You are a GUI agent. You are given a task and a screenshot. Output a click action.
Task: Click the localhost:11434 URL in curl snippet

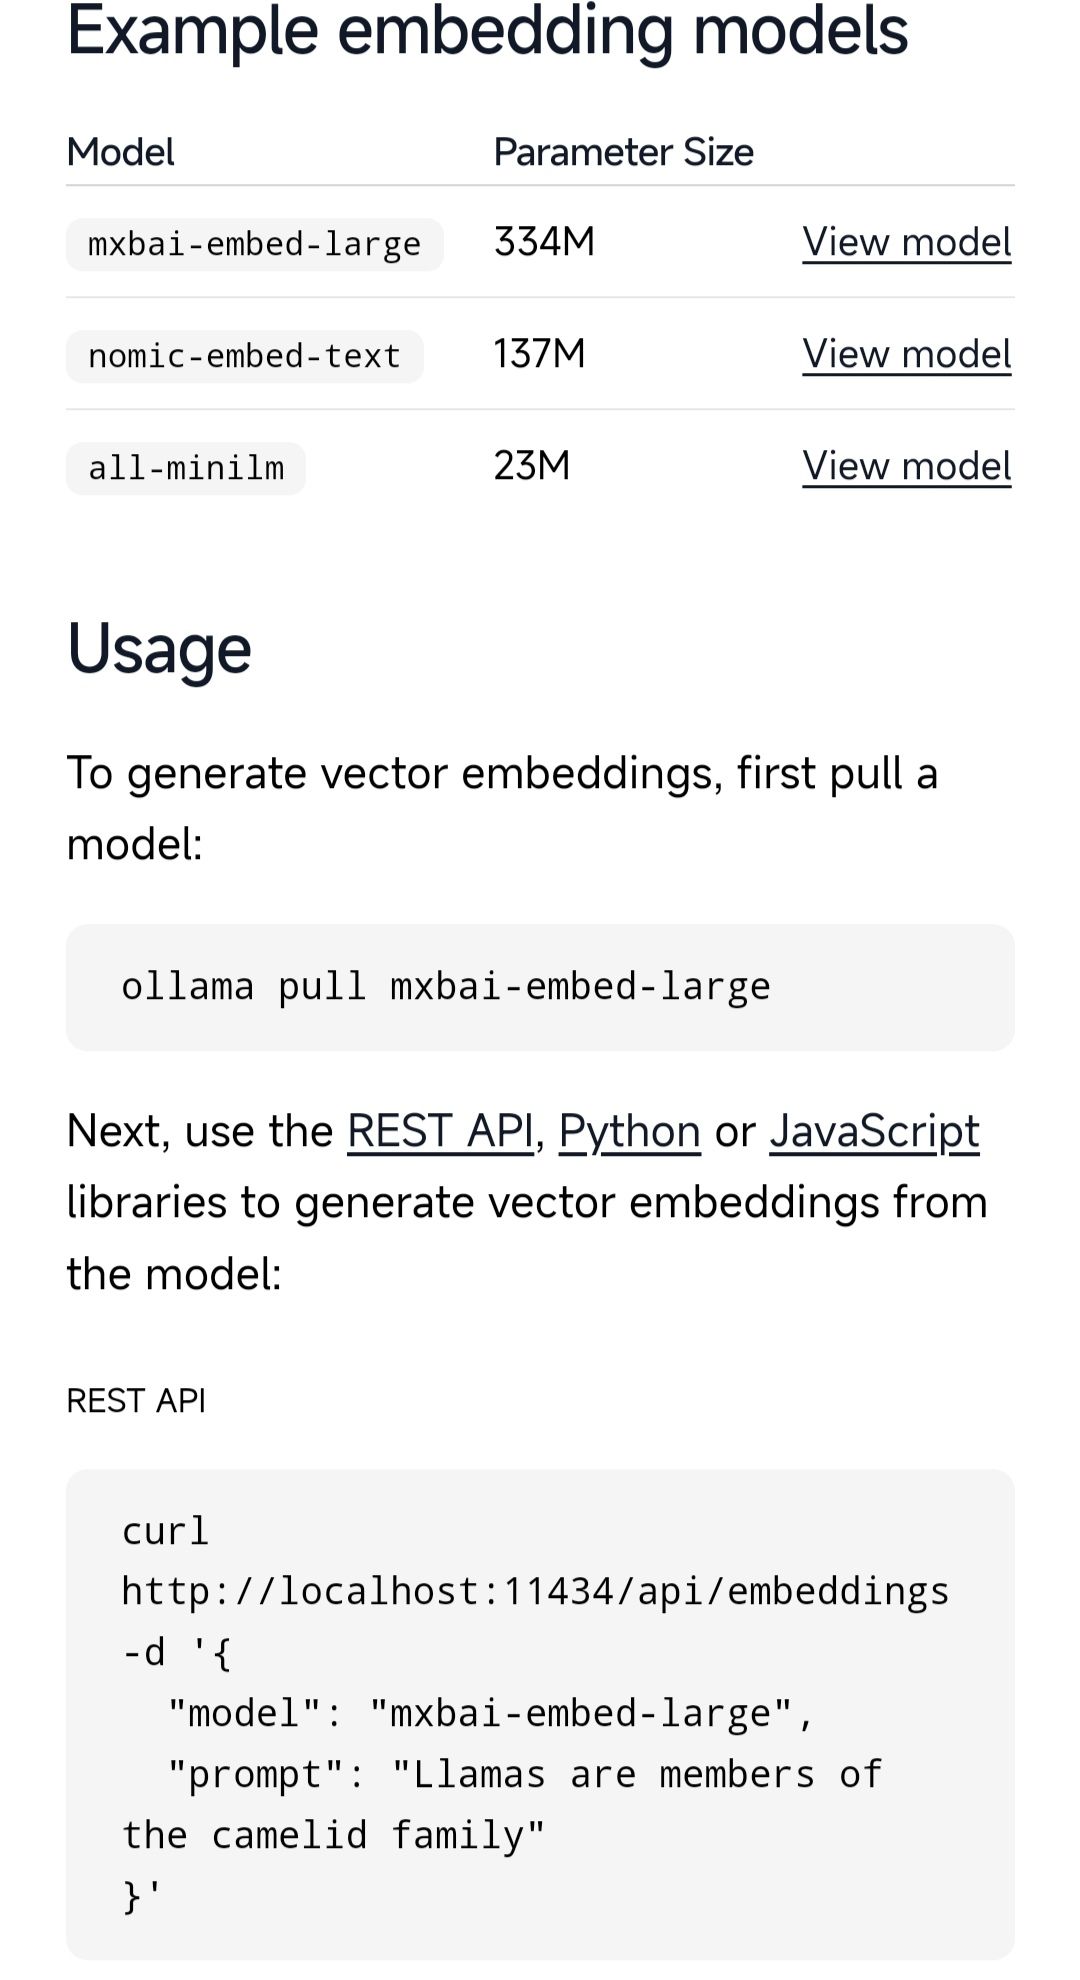[x=535, y=1591]
